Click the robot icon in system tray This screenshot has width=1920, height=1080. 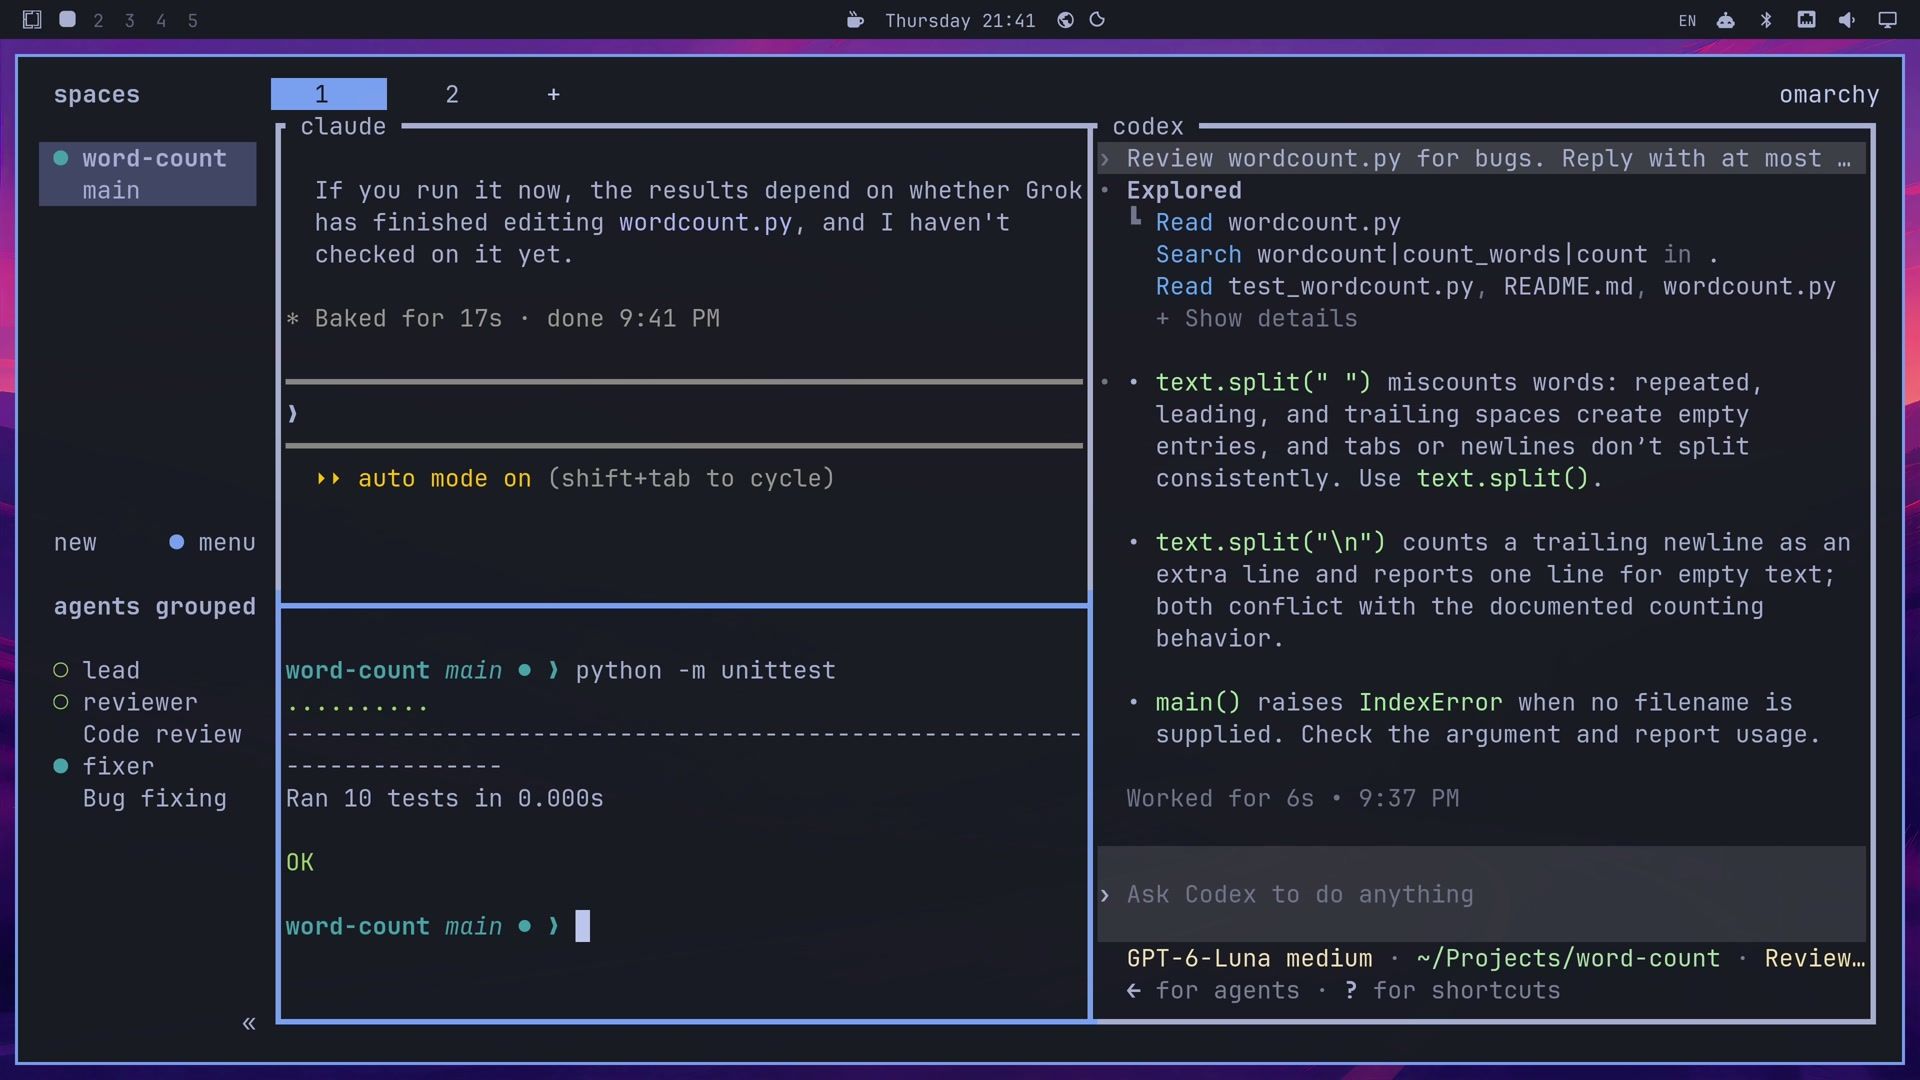(x=1726, y=20)
